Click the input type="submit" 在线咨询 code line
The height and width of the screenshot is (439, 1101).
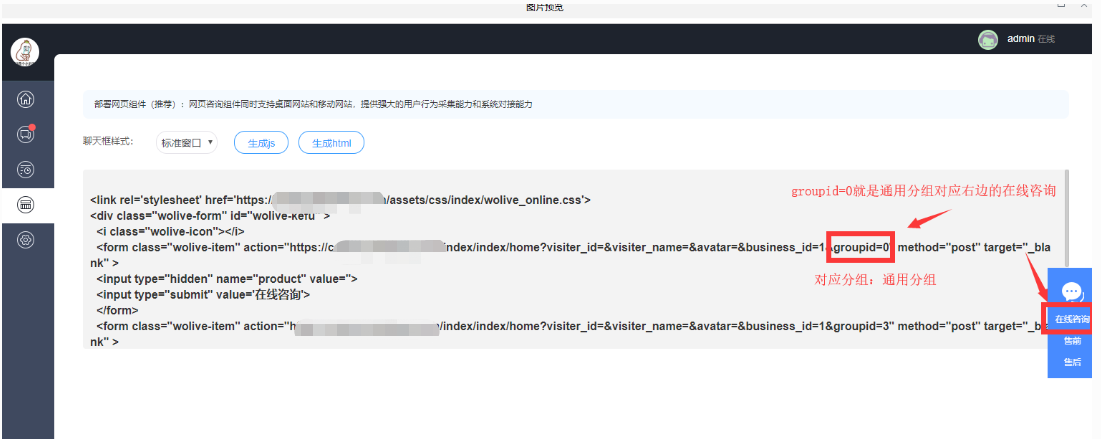pyautogui.click(x=203, y=294)
